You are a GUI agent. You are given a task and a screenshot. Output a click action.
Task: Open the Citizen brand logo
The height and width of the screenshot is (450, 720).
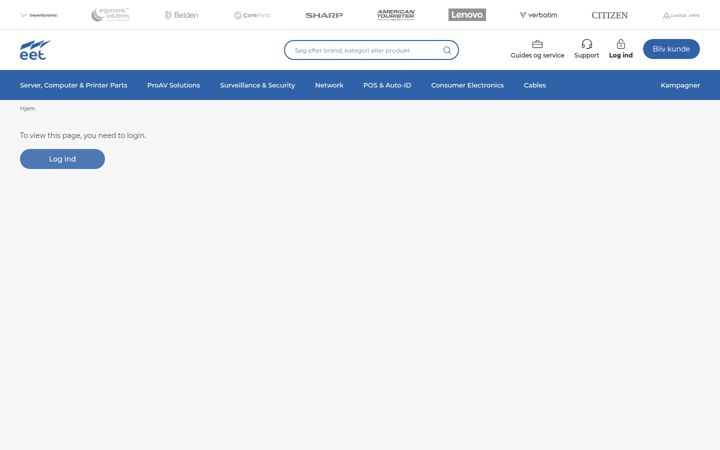(609, 15)
